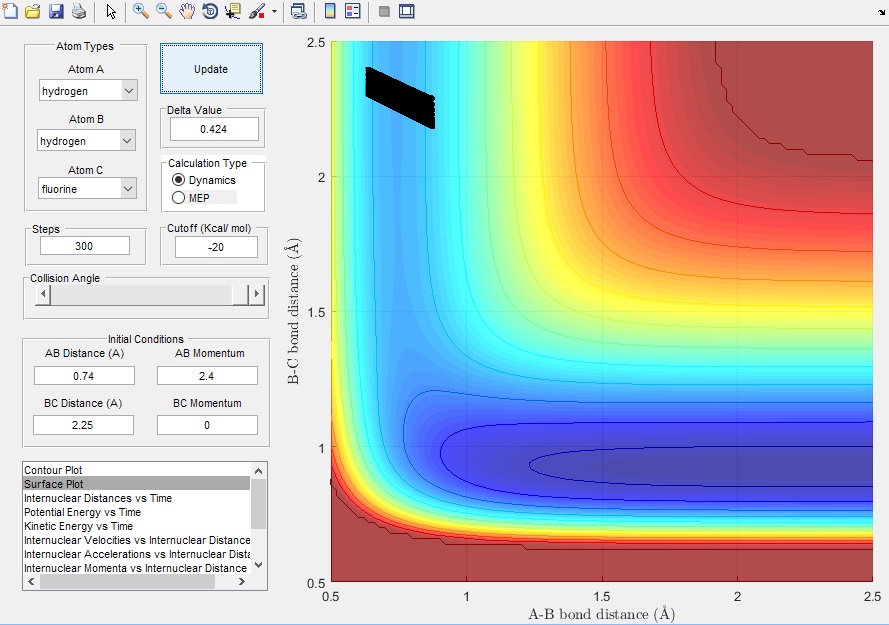This screenshot has height=625, width=889.
Task: Activate the Pan hand tool
Action: coord(187,12)
